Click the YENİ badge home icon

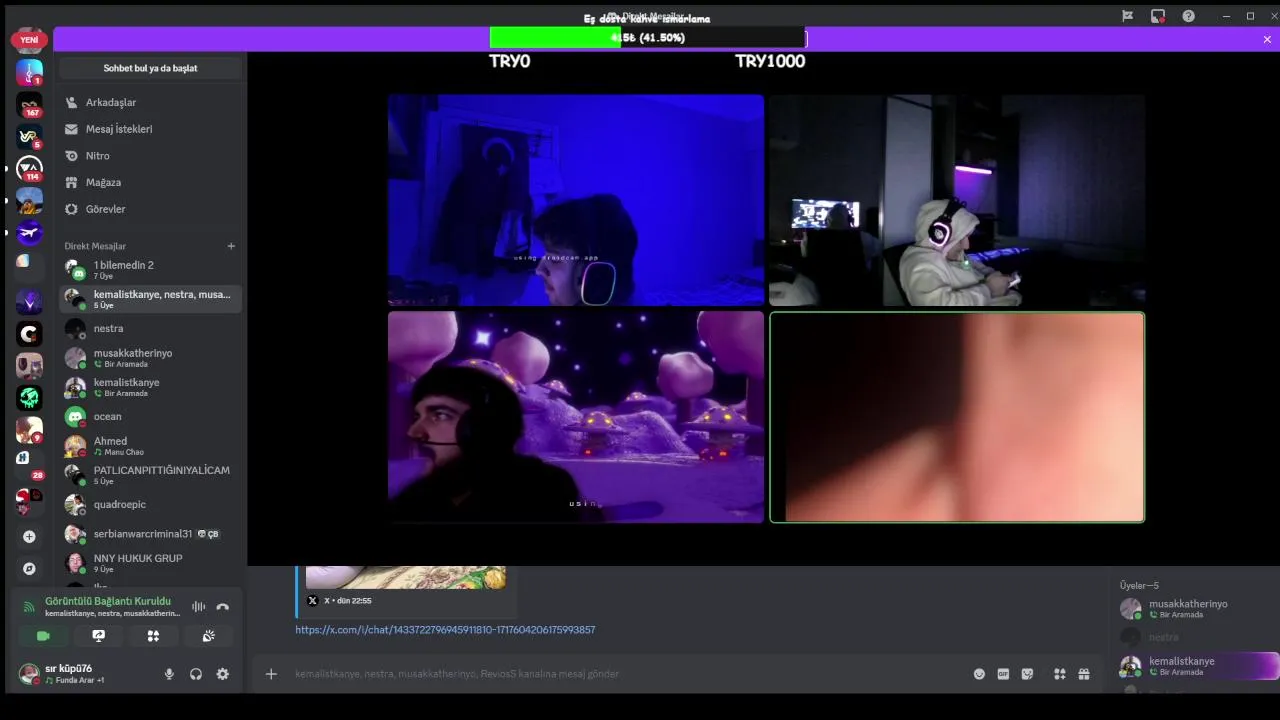(29, 40)
